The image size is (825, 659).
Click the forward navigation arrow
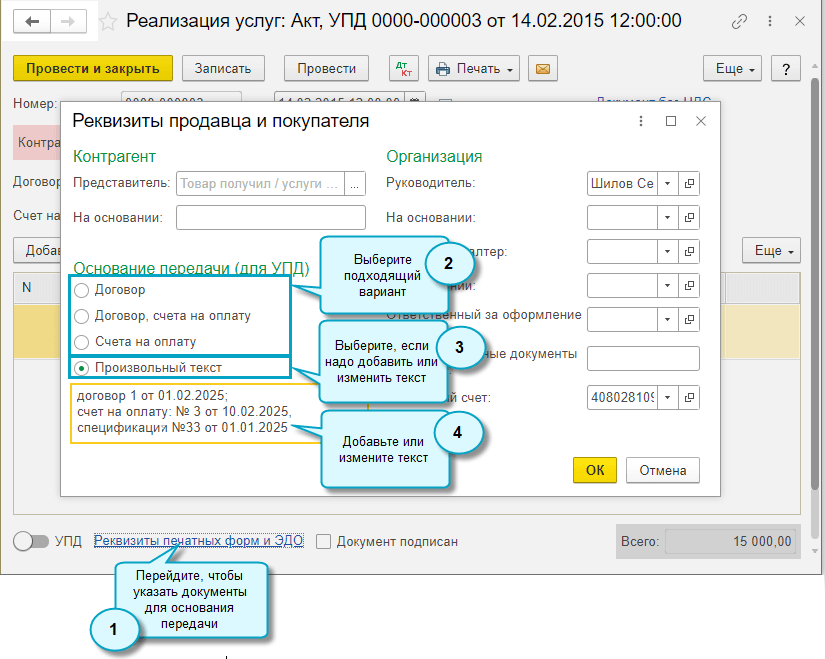tap(69, 21)
